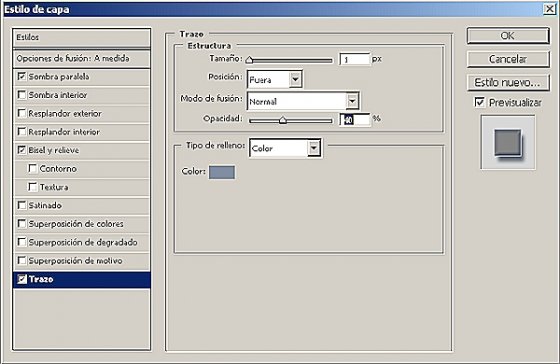Click the Tamaño px input field
Viewport: 560px width, 364px height.
coord(354,59)
